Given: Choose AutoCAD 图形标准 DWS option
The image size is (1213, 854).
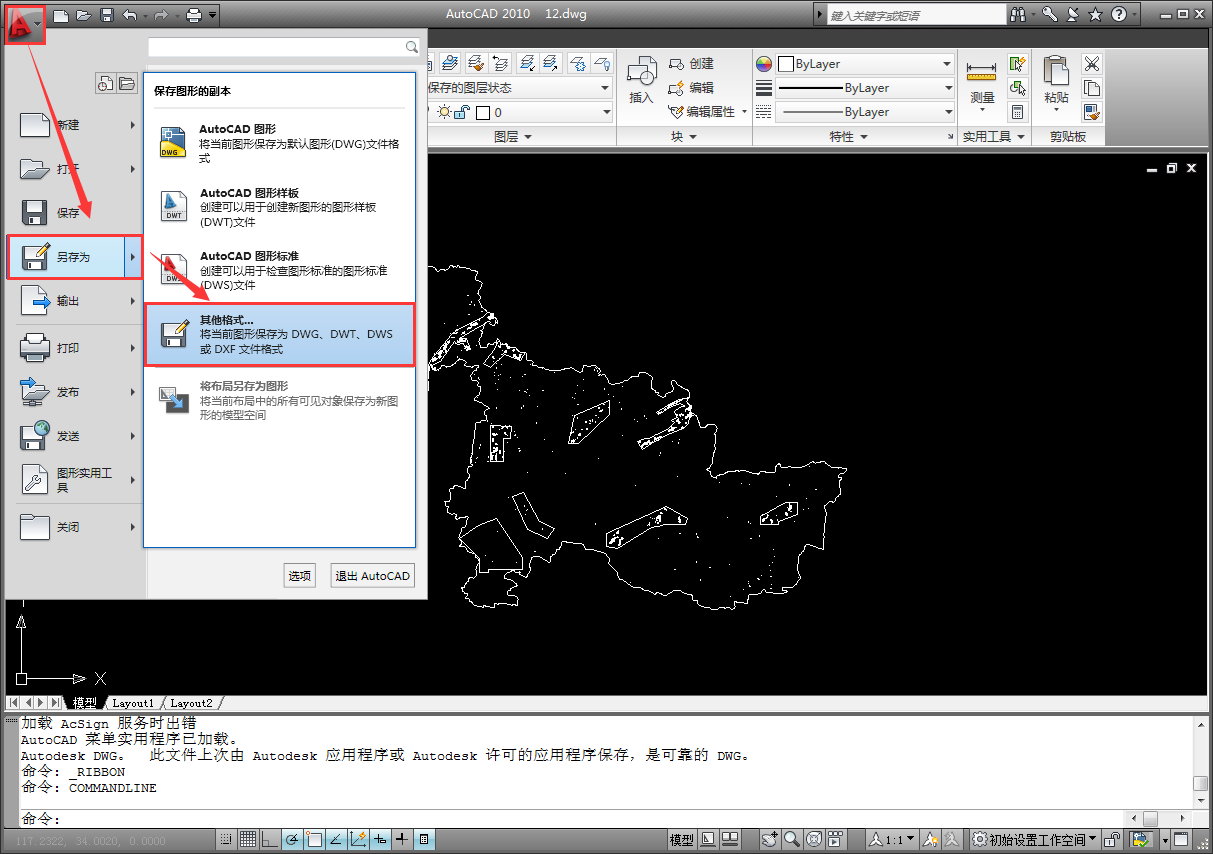Looking at the screenshot, I should point(280,270).
